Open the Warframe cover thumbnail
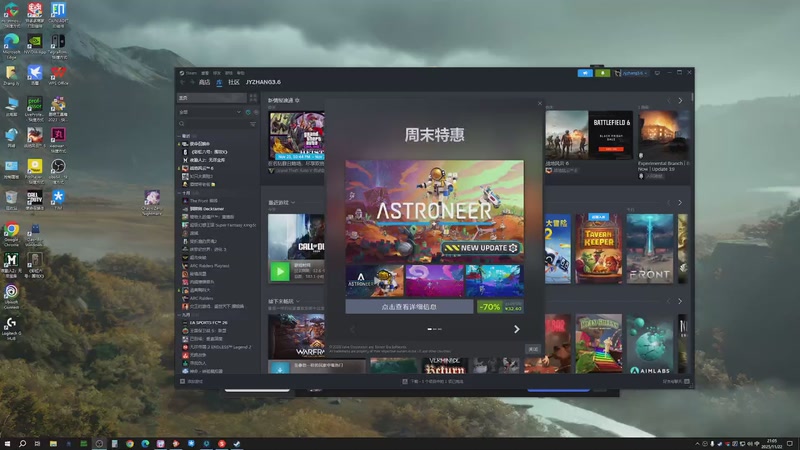Viewport: 800px width, 450px height. tap(296, 336)
